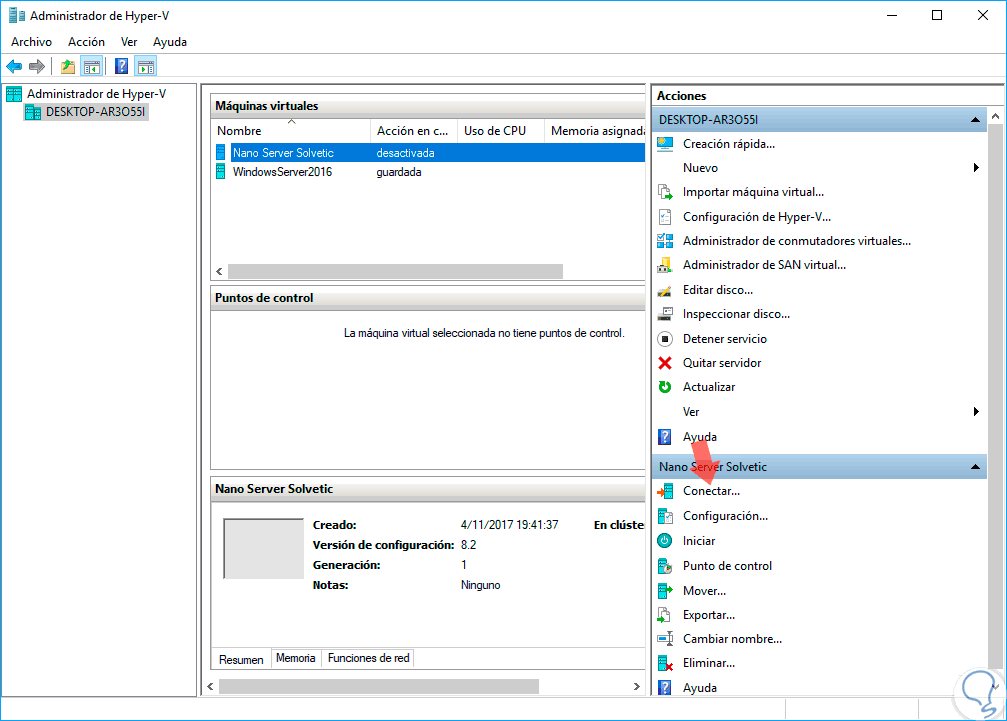Click the Mover icon
Viewport: 1007px width, 721px height.
665,591
